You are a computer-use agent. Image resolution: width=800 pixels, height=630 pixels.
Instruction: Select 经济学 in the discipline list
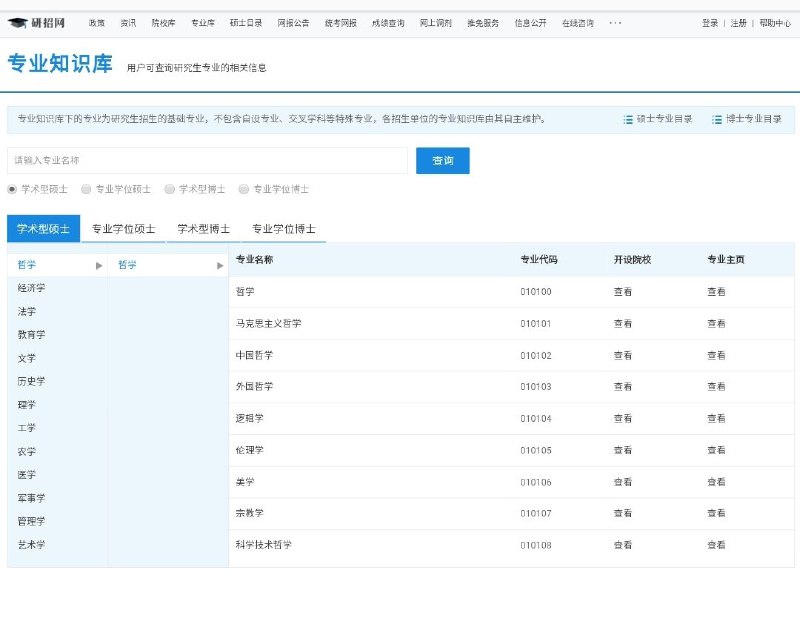[32, 288]
